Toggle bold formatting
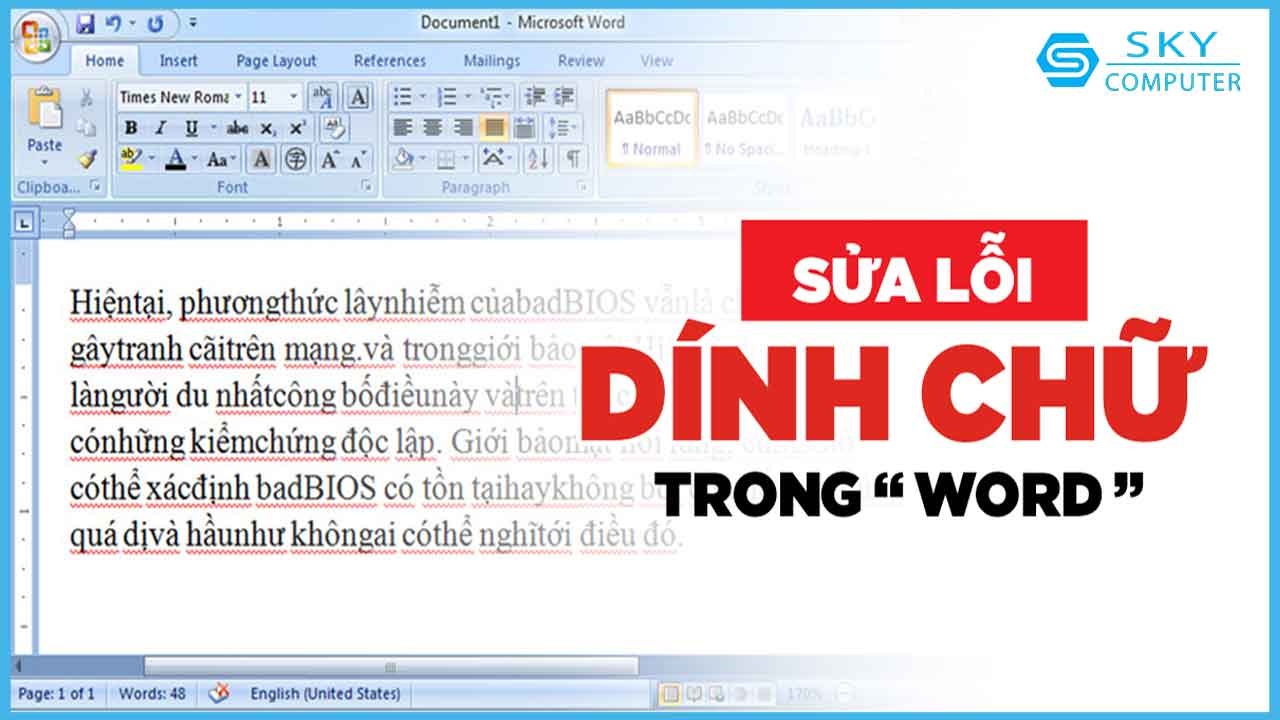The height and width of the screenshot is (720, 1280). coord(131,128)
